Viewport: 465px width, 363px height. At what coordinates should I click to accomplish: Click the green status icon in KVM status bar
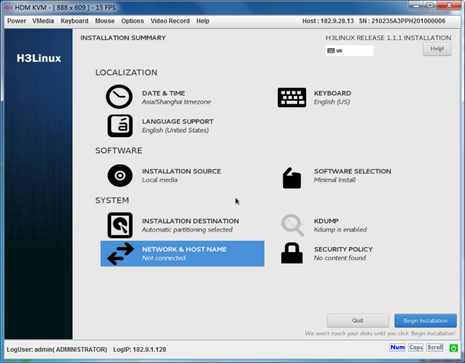pos(453,348)
